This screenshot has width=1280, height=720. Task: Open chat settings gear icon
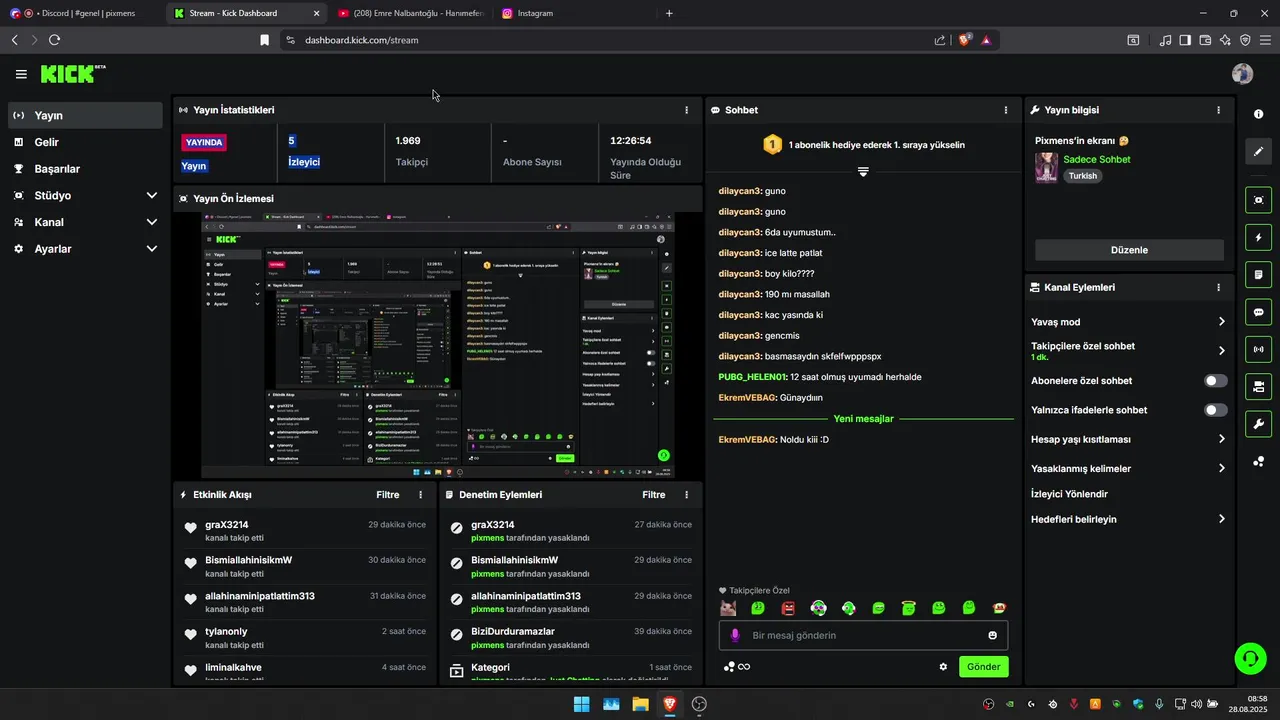pyautogui.click(x=942, y=667)
